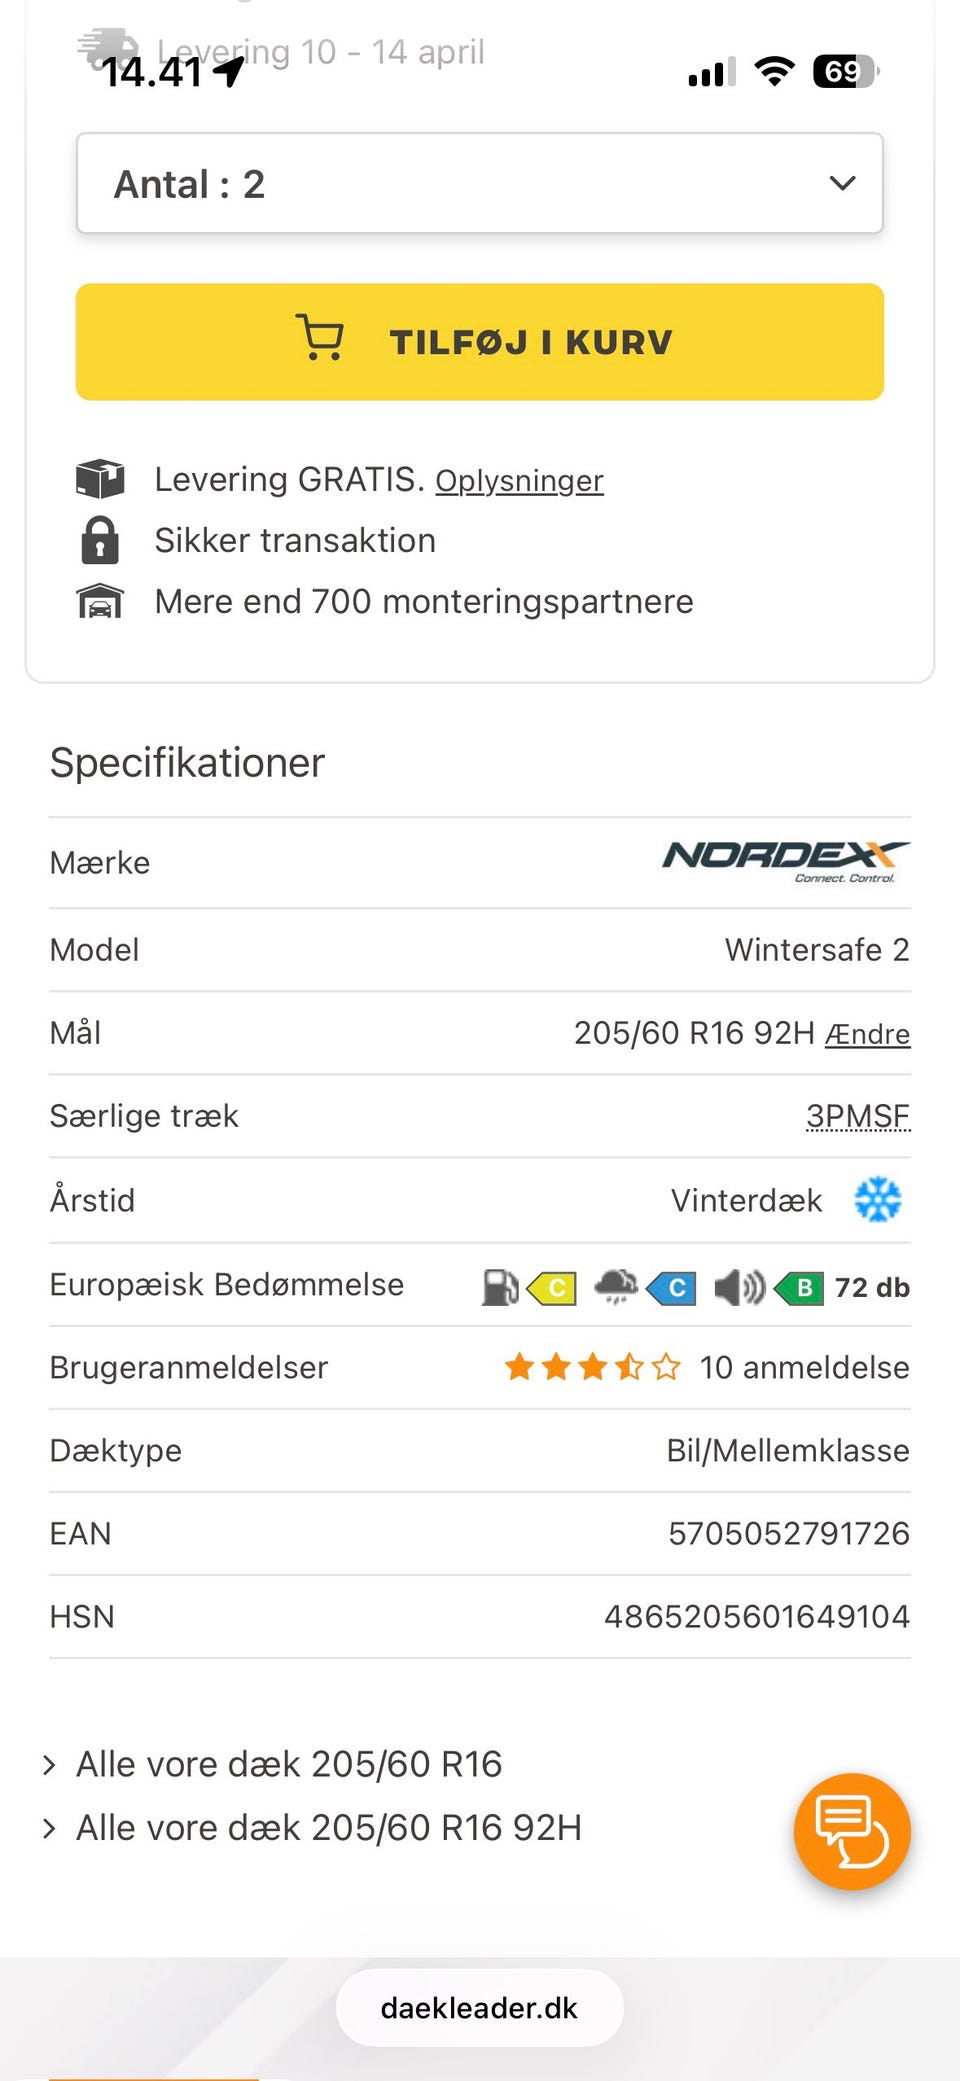Open the '10 anmeldelse' reviews text

804,1367
